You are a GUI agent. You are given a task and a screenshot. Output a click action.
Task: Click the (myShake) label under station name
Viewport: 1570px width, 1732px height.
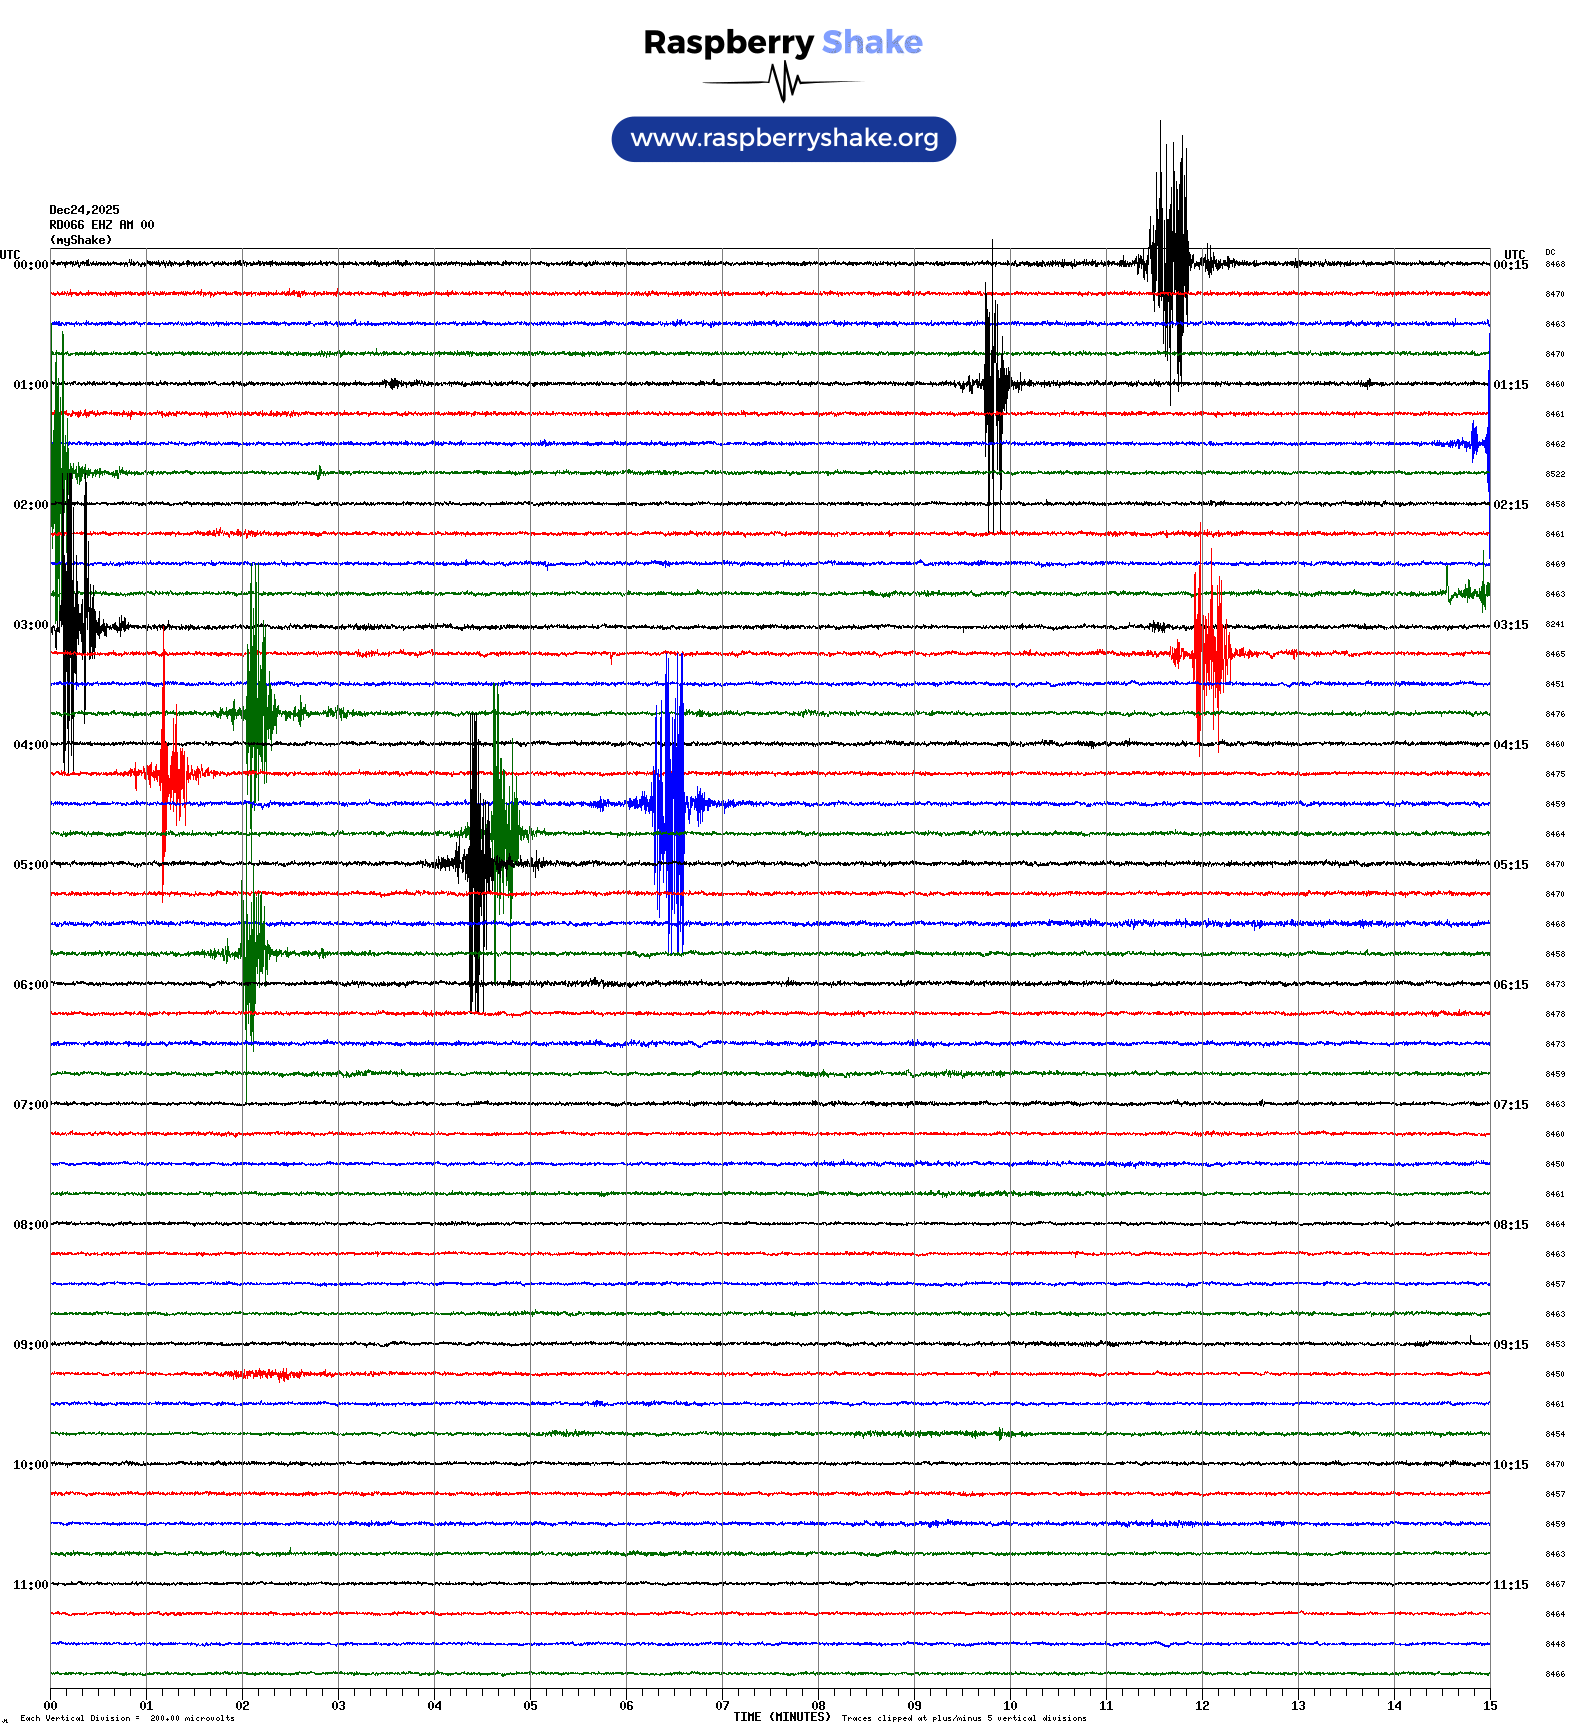[81, 240]
